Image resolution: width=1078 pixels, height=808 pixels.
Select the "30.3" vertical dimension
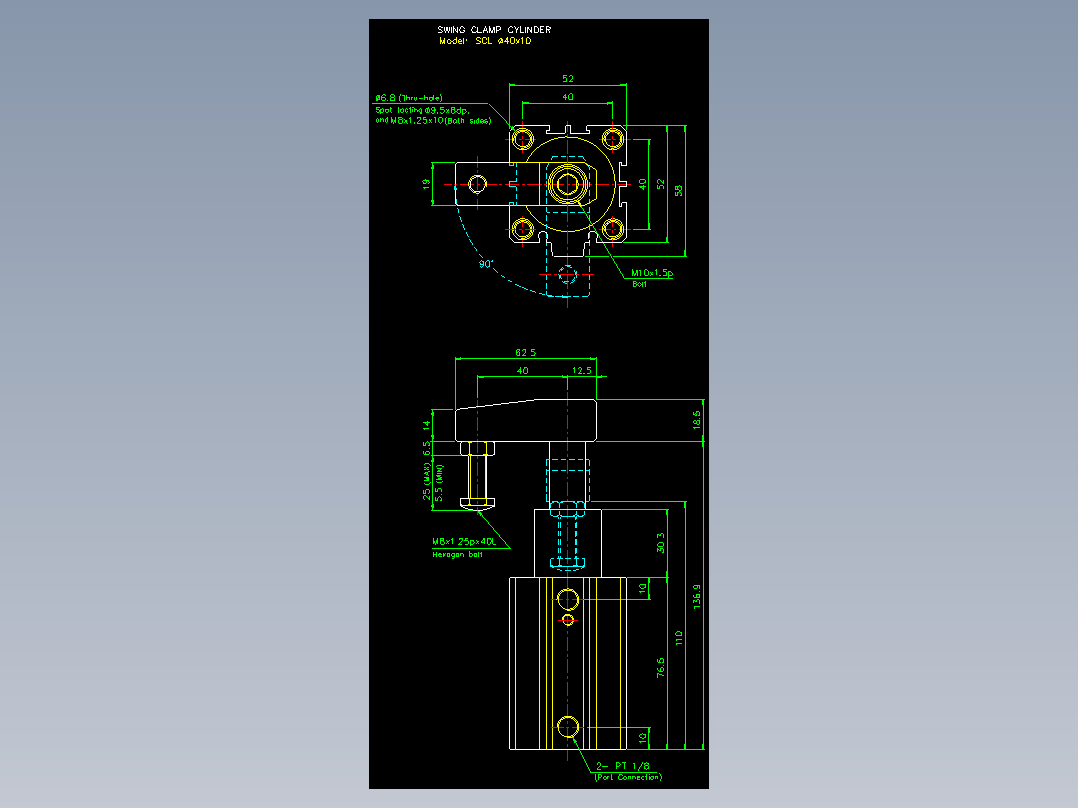click(x=661, y=543)
